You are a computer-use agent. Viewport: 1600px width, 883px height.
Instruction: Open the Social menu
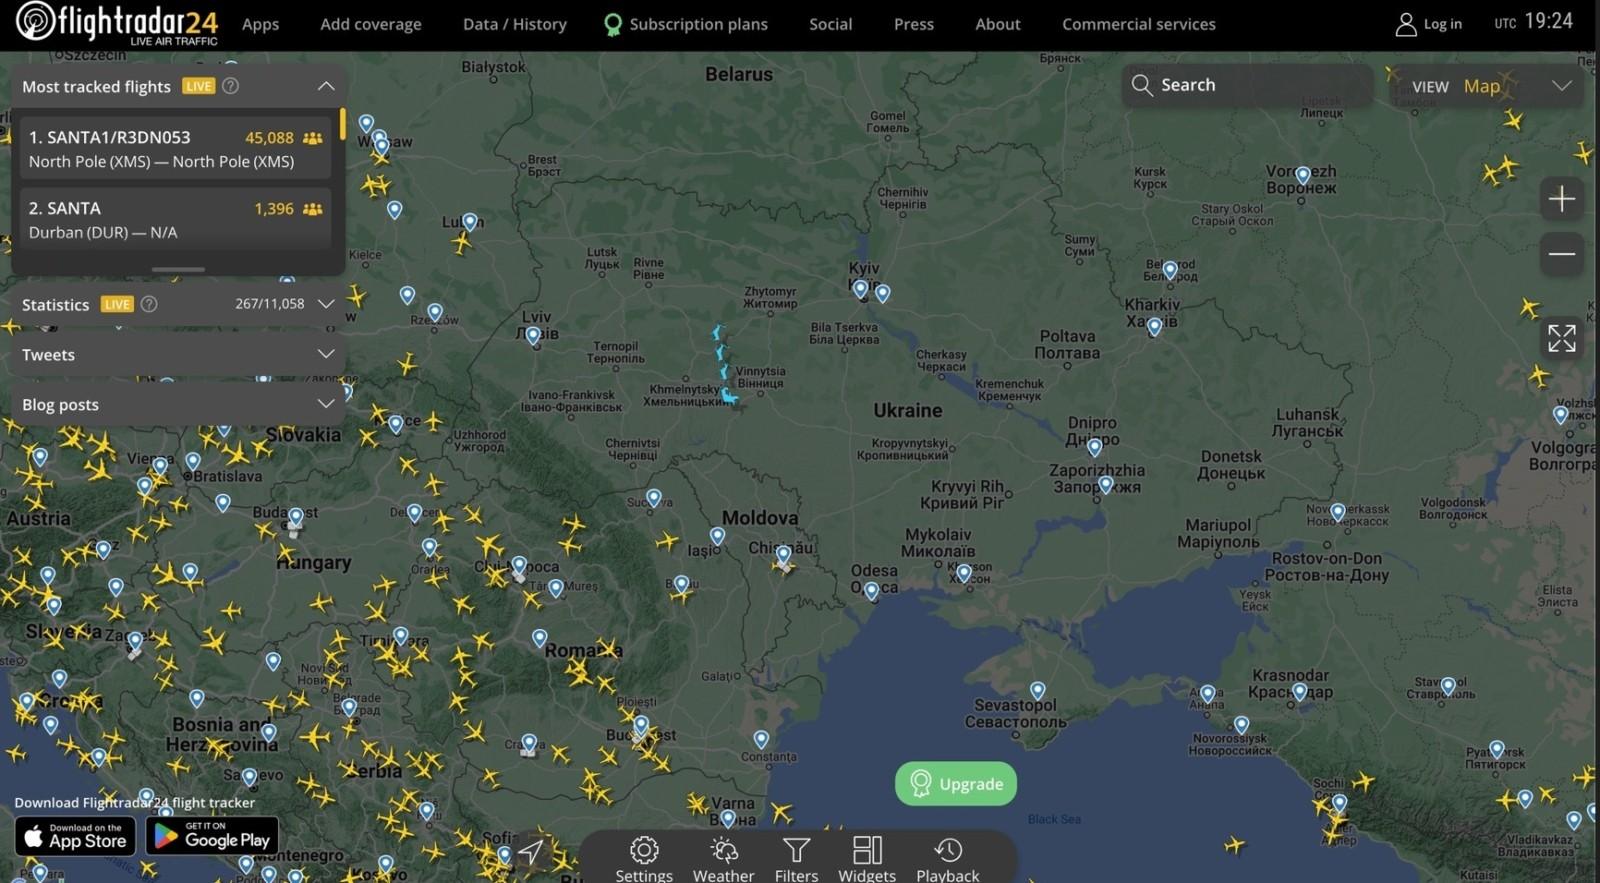coord(830,24)
